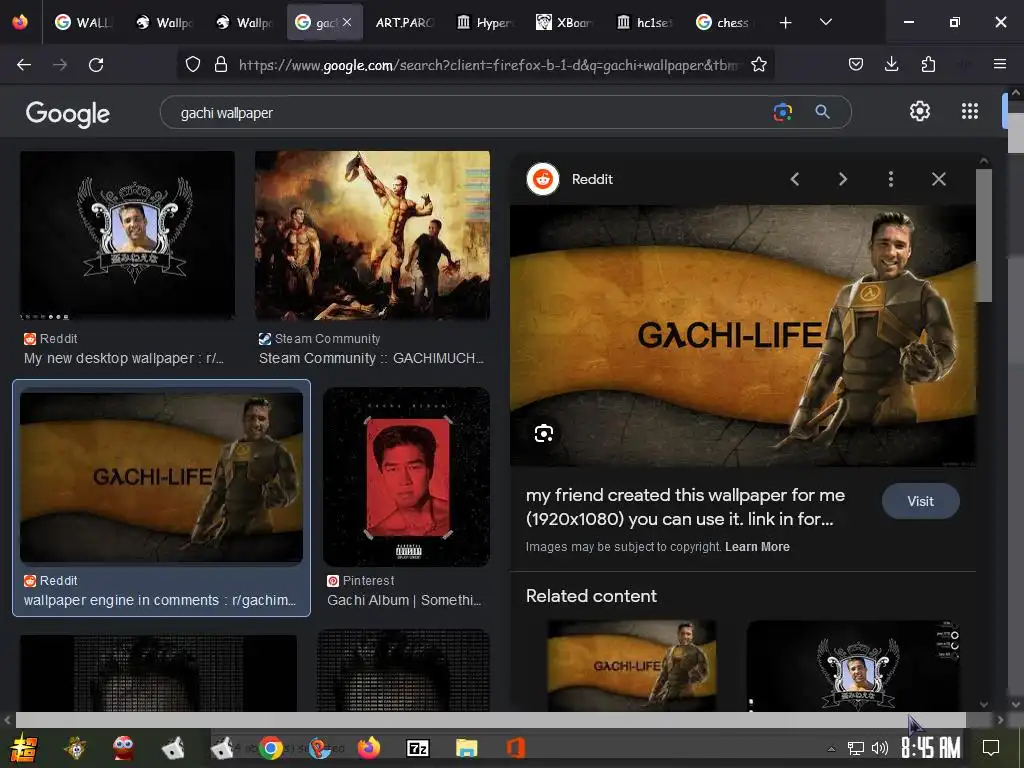Open the notifications action center
The image size is (1024, 768).
pos(991,747)
